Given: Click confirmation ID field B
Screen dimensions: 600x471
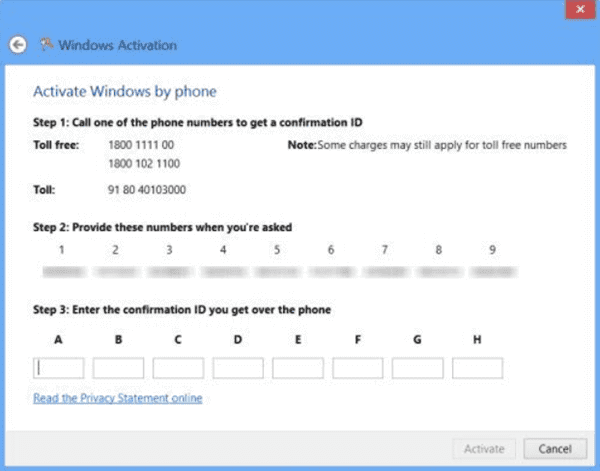Looking at the screenshot, I should tap(118, 368).
